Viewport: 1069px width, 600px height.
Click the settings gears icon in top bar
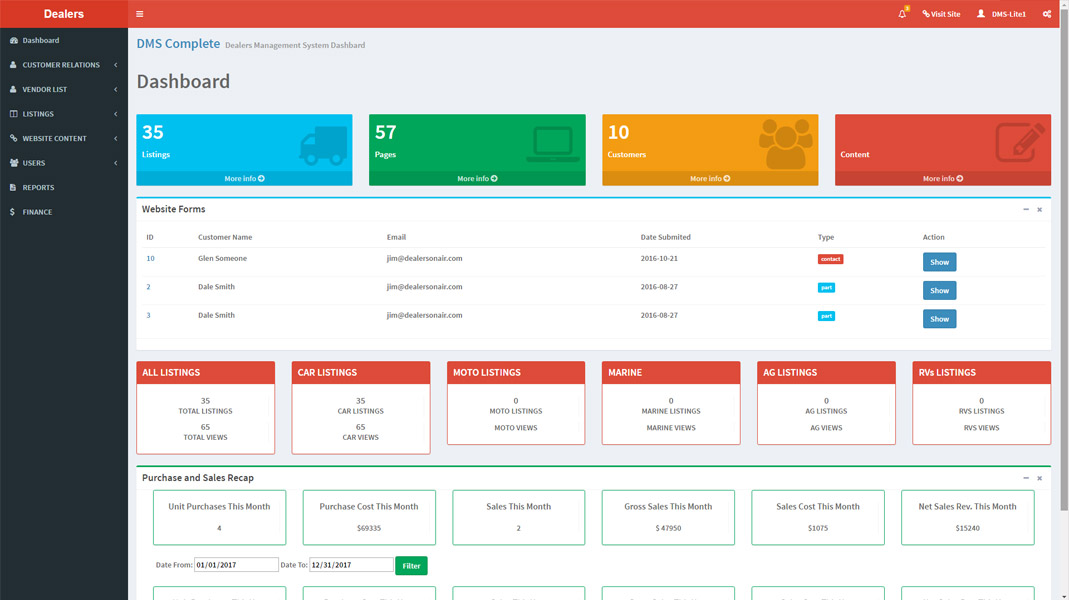[x=1046, y=13]
